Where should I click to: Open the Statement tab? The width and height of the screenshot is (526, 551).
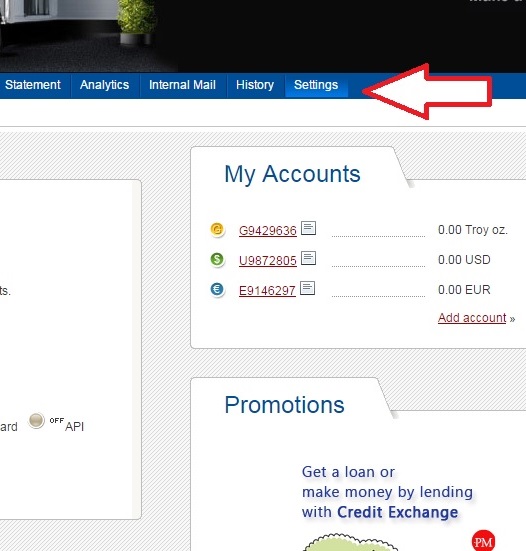point(33,85)
